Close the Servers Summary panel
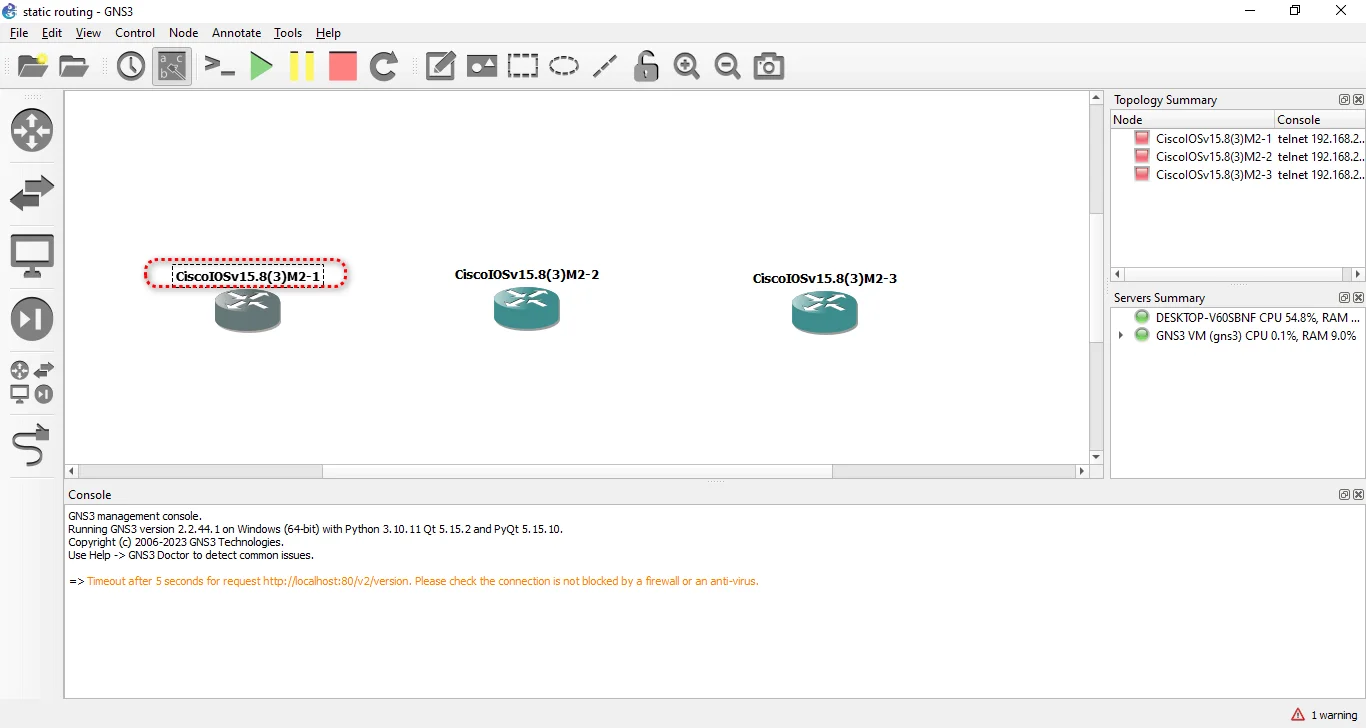1366x728 pixels. [1358, 298]
